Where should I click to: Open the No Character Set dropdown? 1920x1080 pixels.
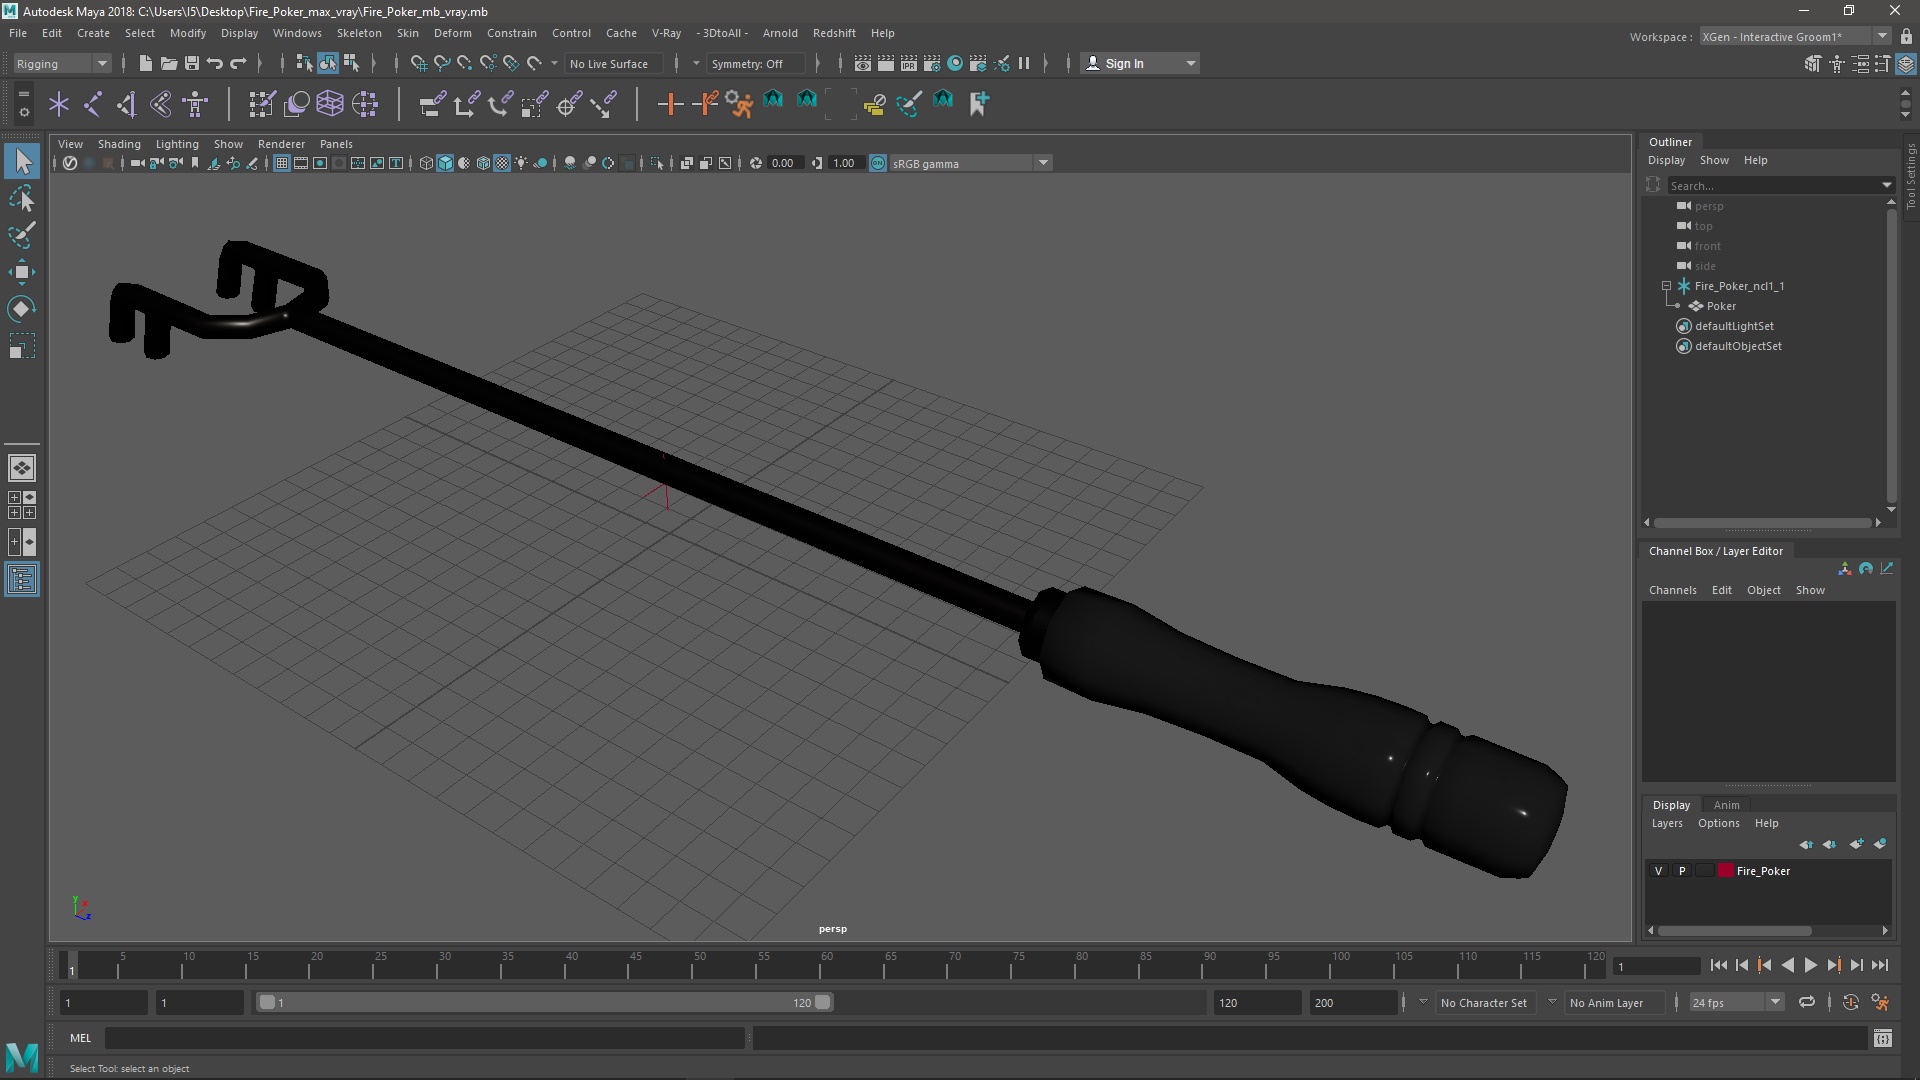(x=1483, y=1002)
